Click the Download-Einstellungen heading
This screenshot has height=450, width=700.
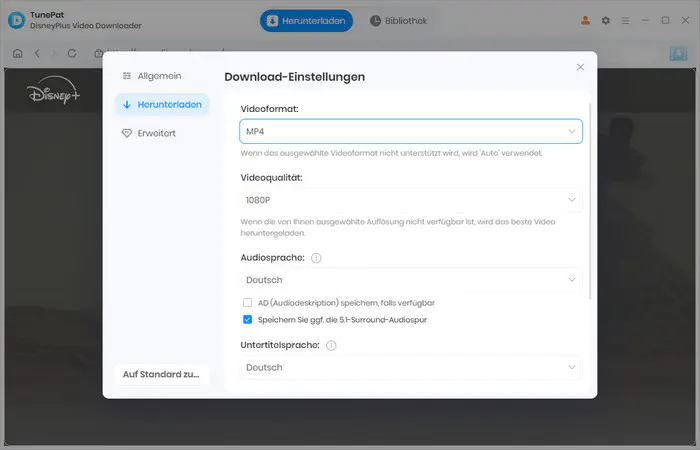tap(295, 77)
